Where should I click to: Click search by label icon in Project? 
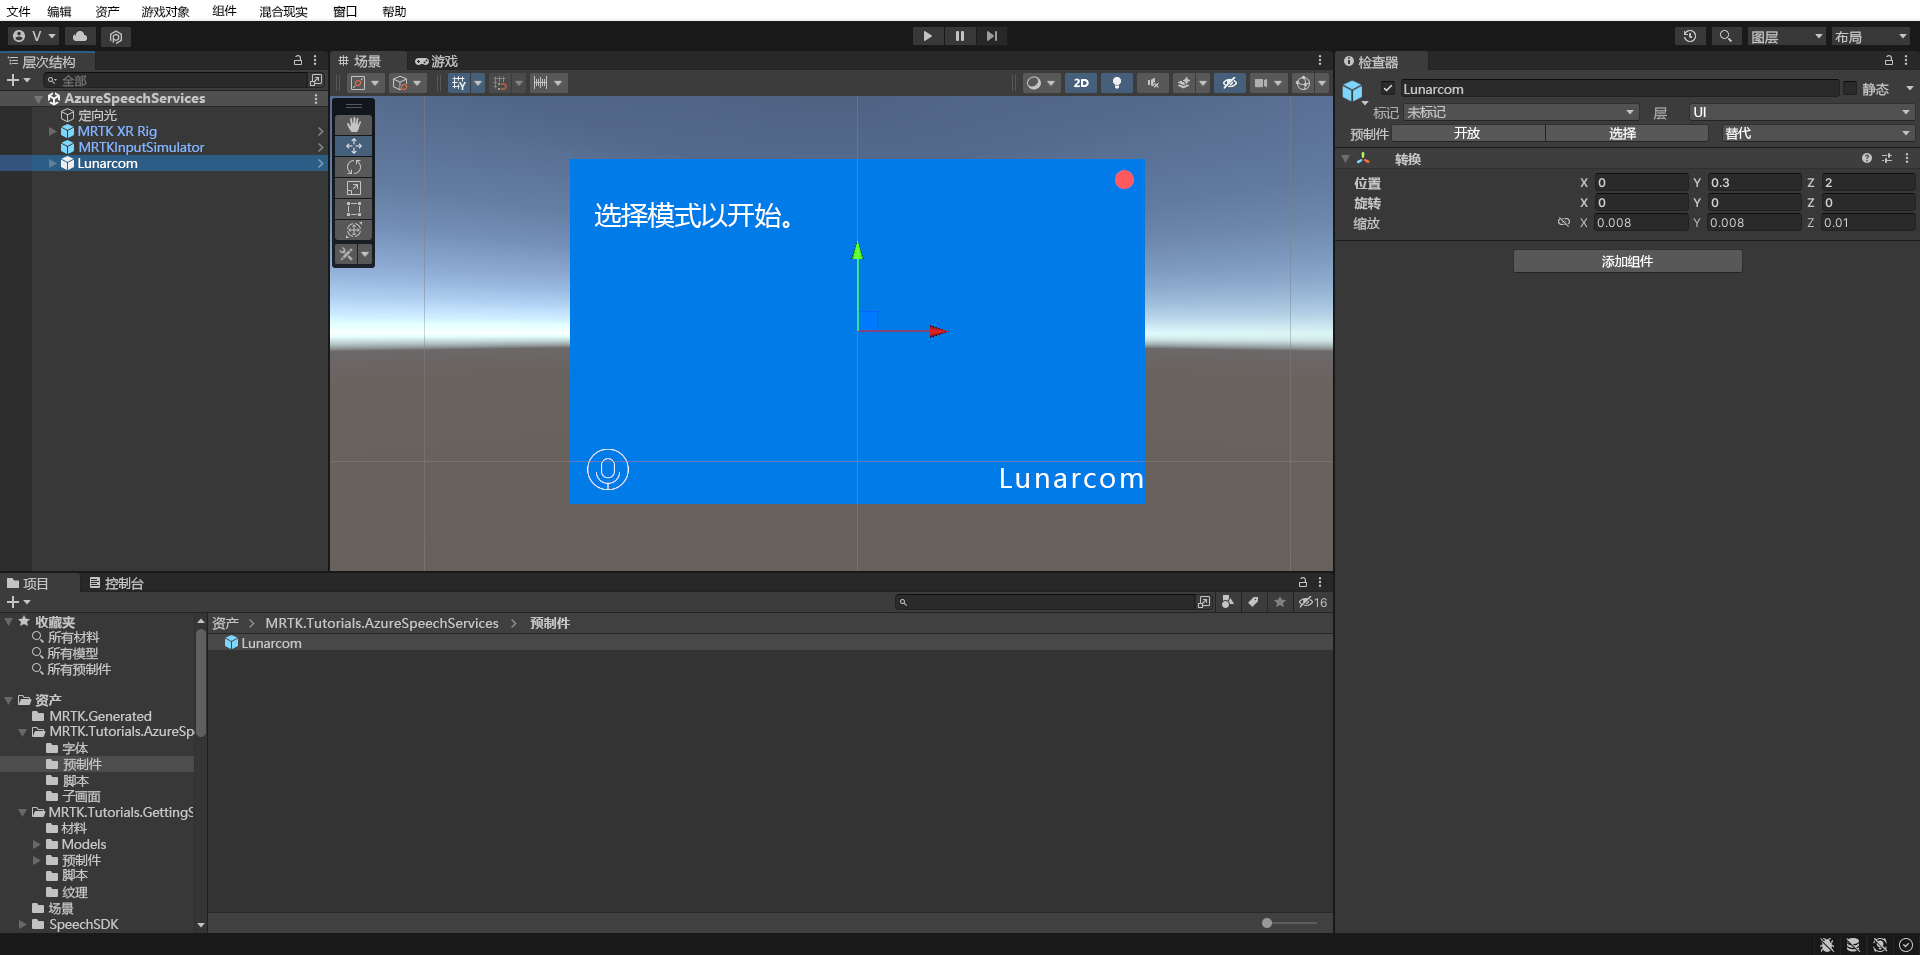click(x=1254, y=602)
